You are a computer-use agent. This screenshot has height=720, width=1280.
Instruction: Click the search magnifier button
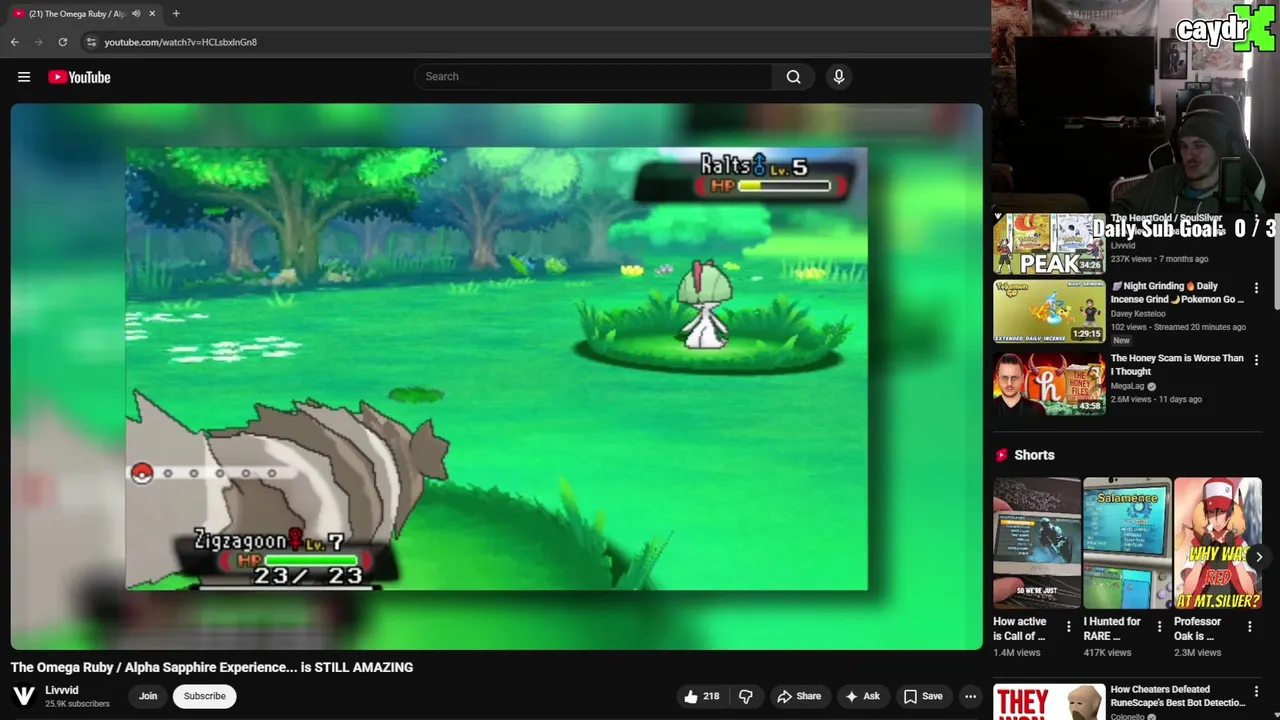click(x=793, y=77)
